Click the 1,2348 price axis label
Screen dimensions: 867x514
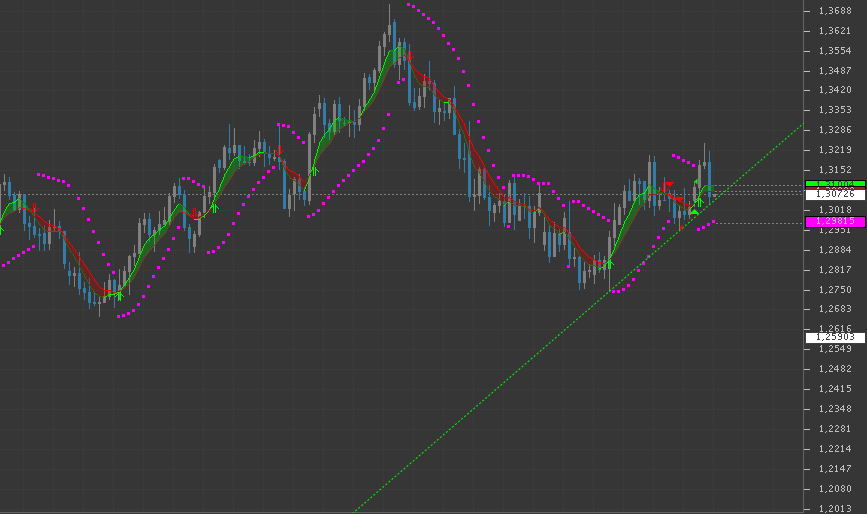tap(835, 409)
